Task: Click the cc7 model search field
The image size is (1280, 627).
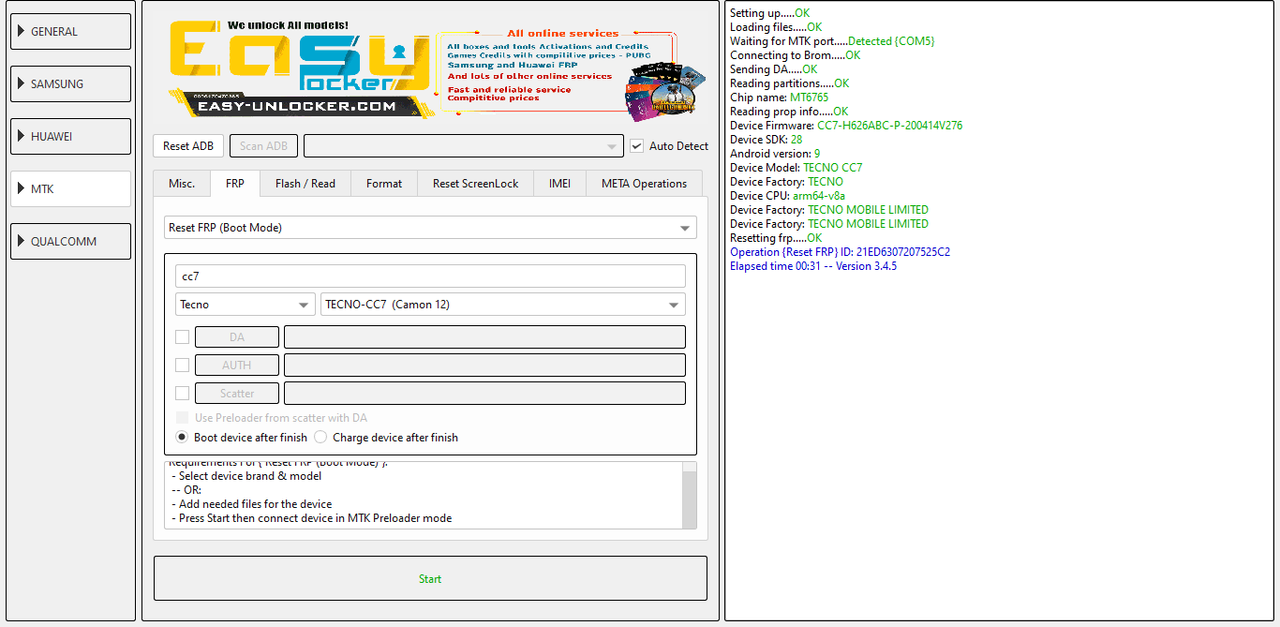Action: click(x=430, y=276)
